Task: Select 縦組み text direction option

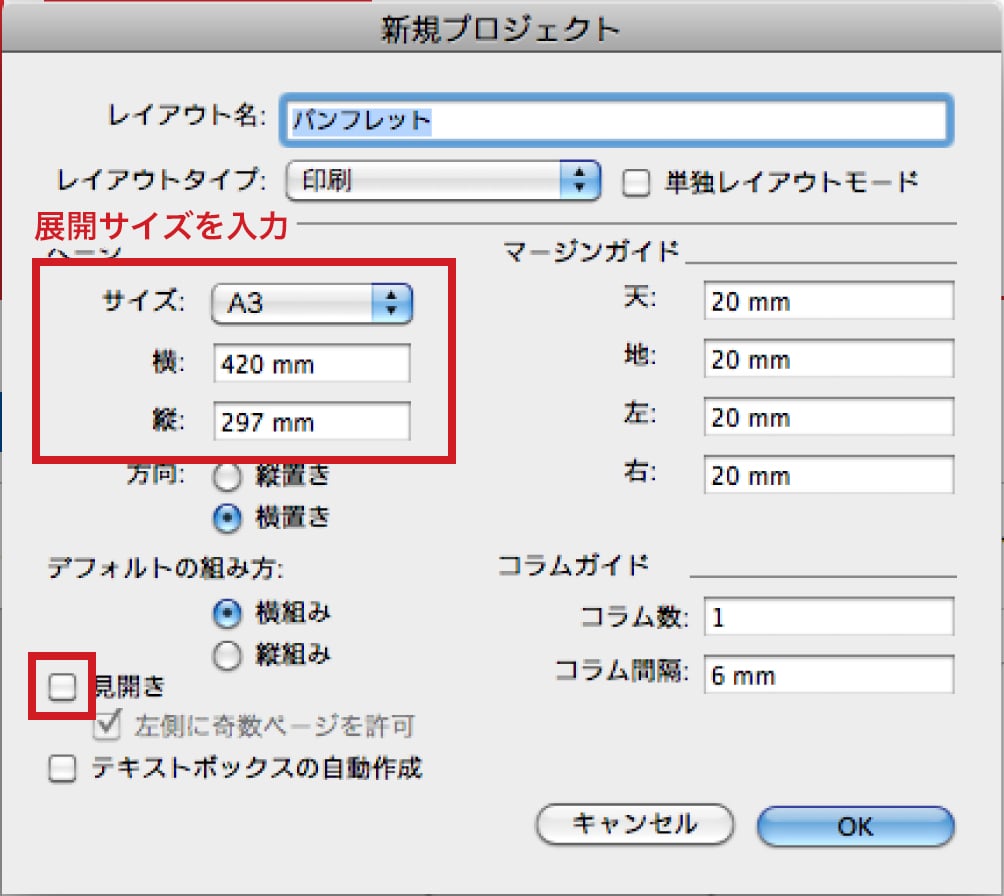Action: tap(229, 655)
